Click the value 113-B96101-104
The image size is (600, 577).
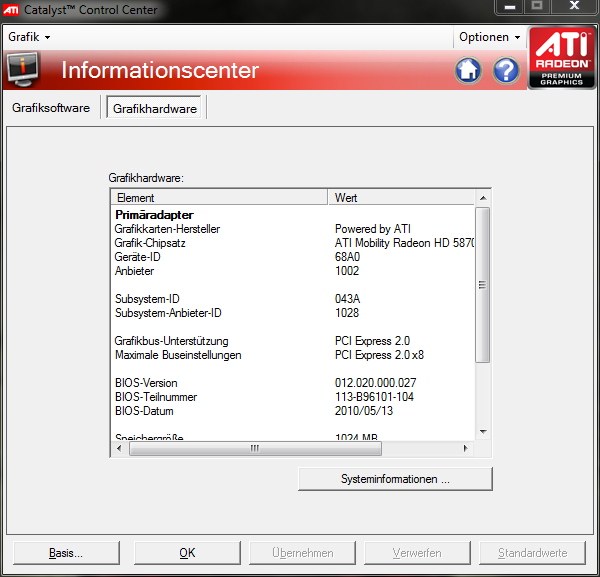pos(374,397)
